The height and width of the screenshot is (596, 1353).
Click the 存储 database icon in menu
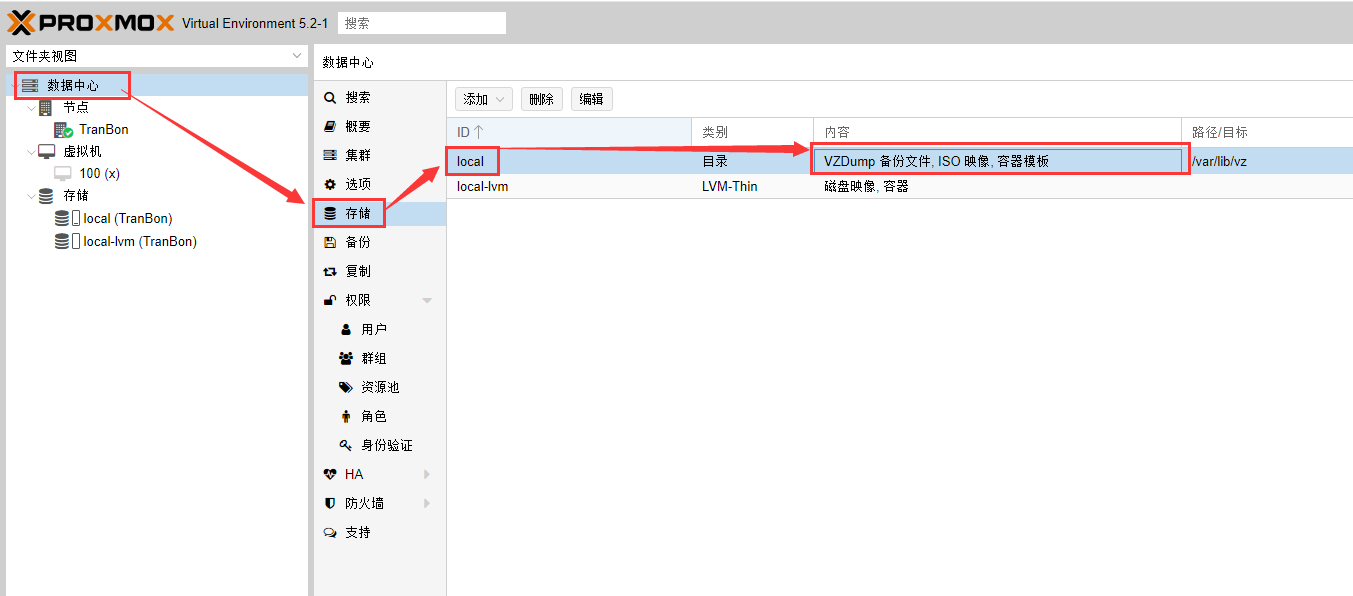[x=330, y=213]
